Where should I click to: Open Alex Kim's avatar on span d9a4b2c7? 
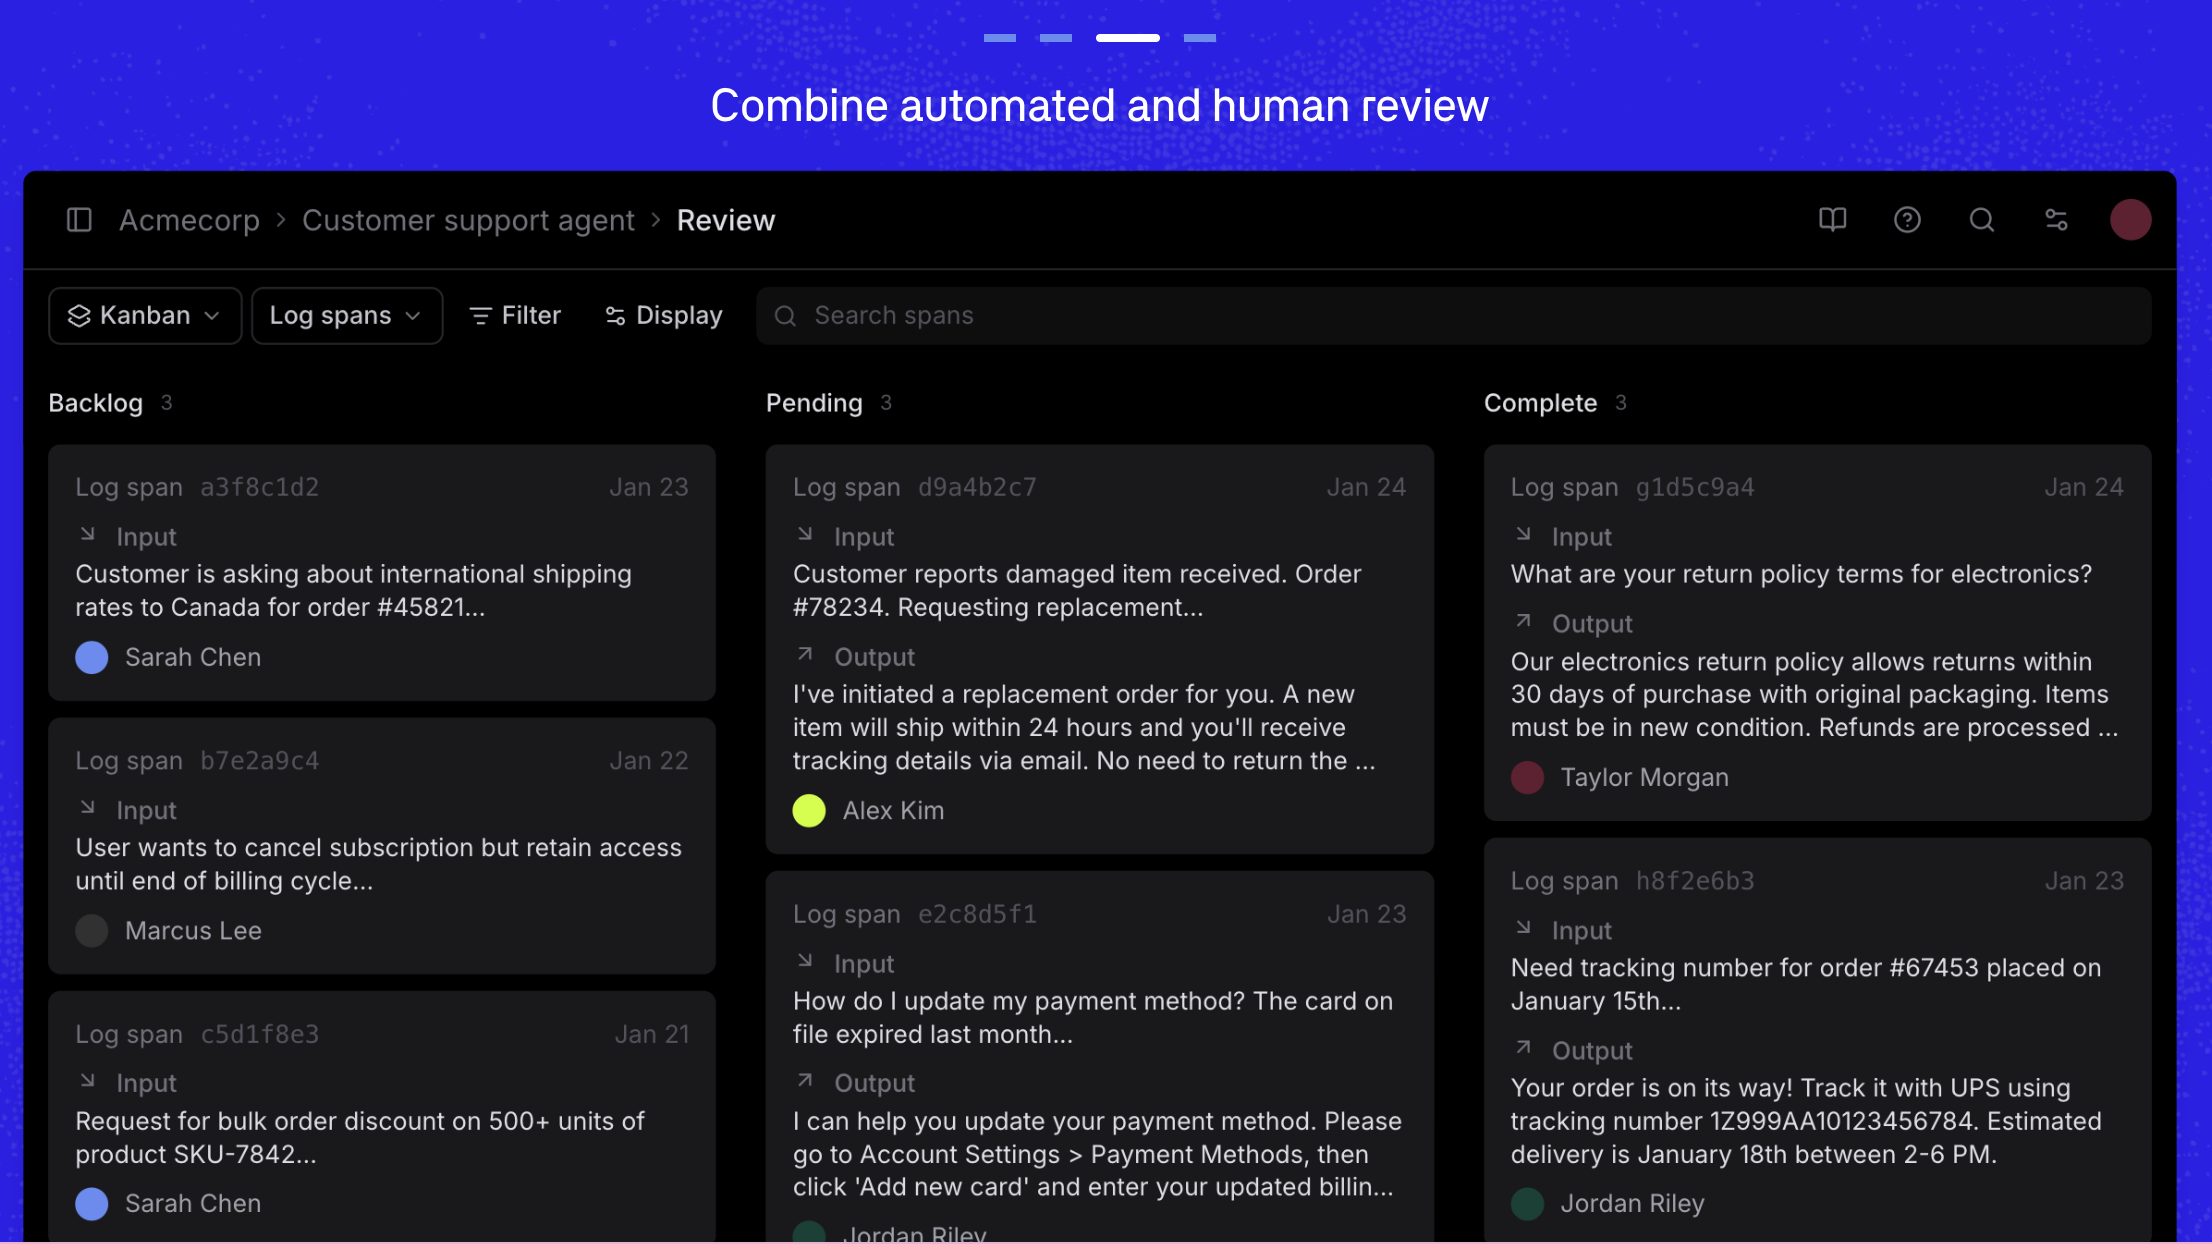808,810
